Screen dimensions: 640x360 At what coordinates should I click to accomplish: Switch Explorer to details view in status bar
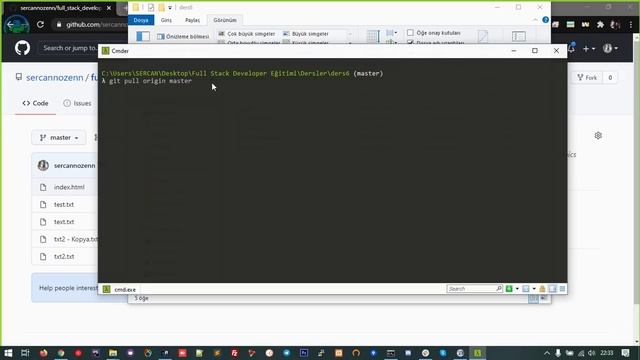coord(533,299)
